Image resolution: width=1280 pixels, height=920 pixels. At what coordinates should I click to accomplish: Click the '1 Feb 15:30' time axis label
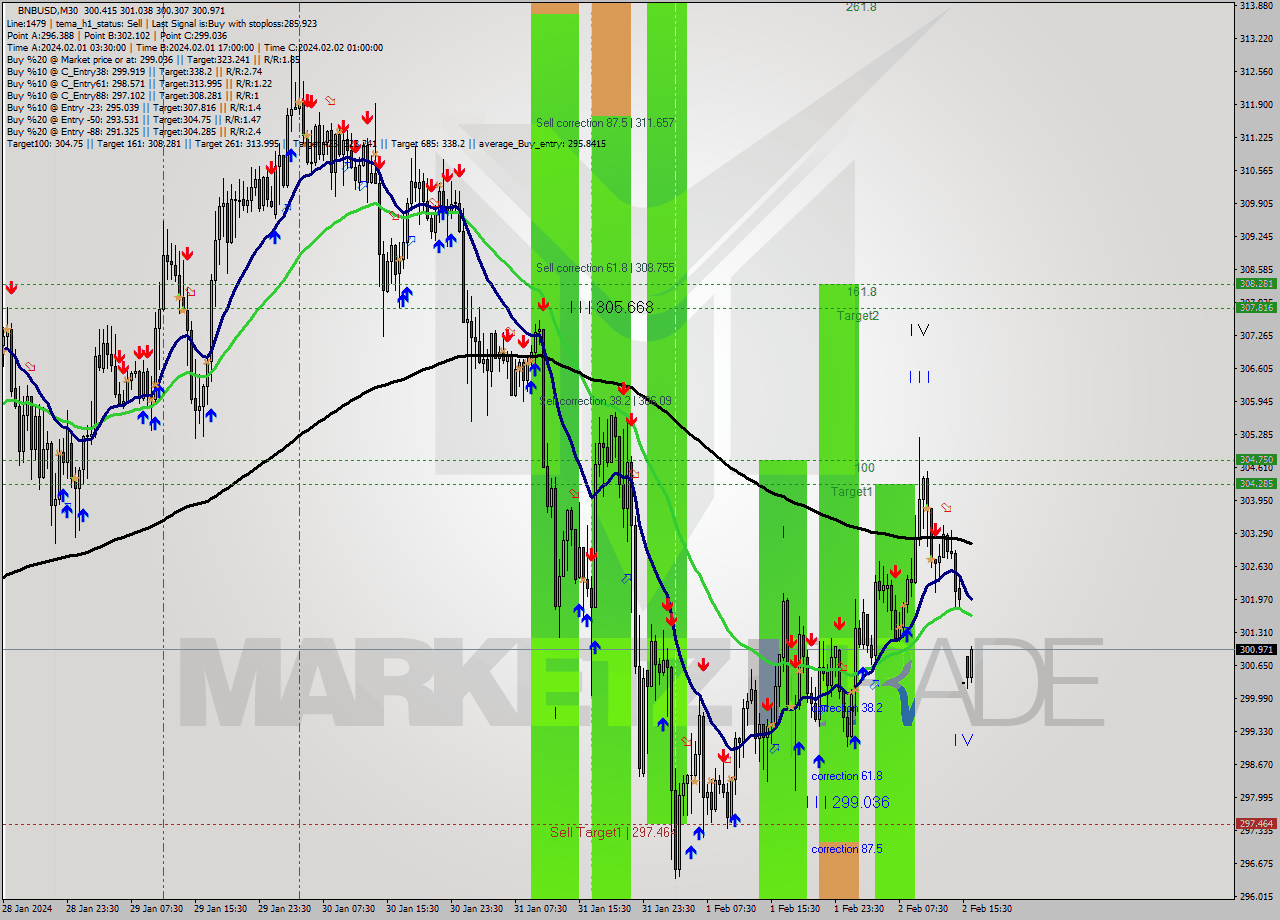[x=795, y=909]
